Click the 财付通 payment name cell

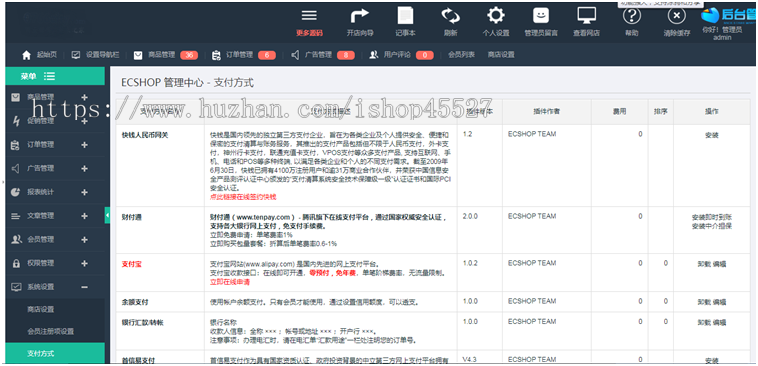(x=131, y=218)
